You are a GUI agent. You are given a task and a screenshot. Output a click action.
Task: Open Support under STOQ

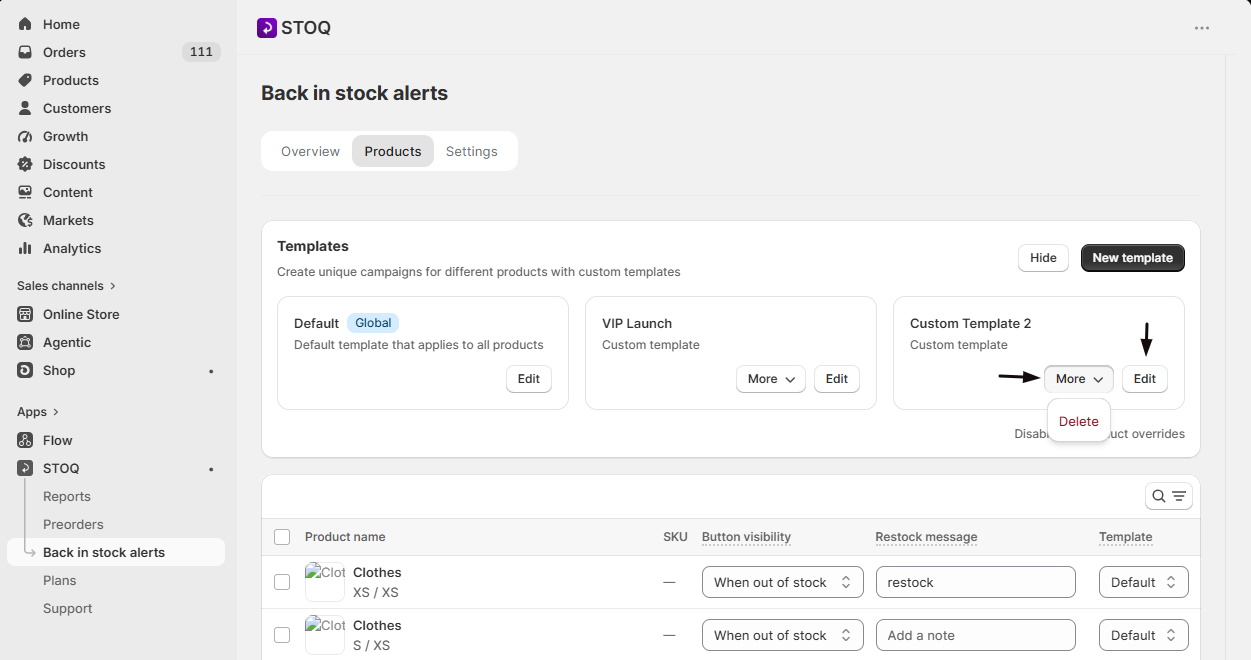[68, 608]
